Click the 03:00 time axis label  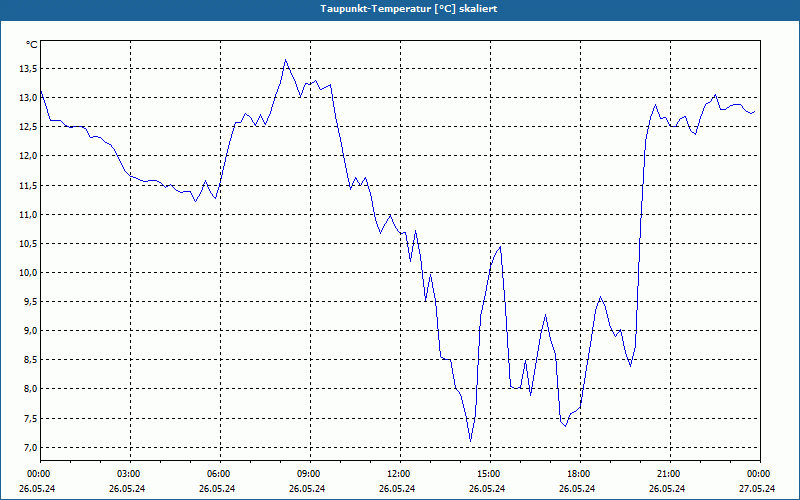tap(130, 474)
